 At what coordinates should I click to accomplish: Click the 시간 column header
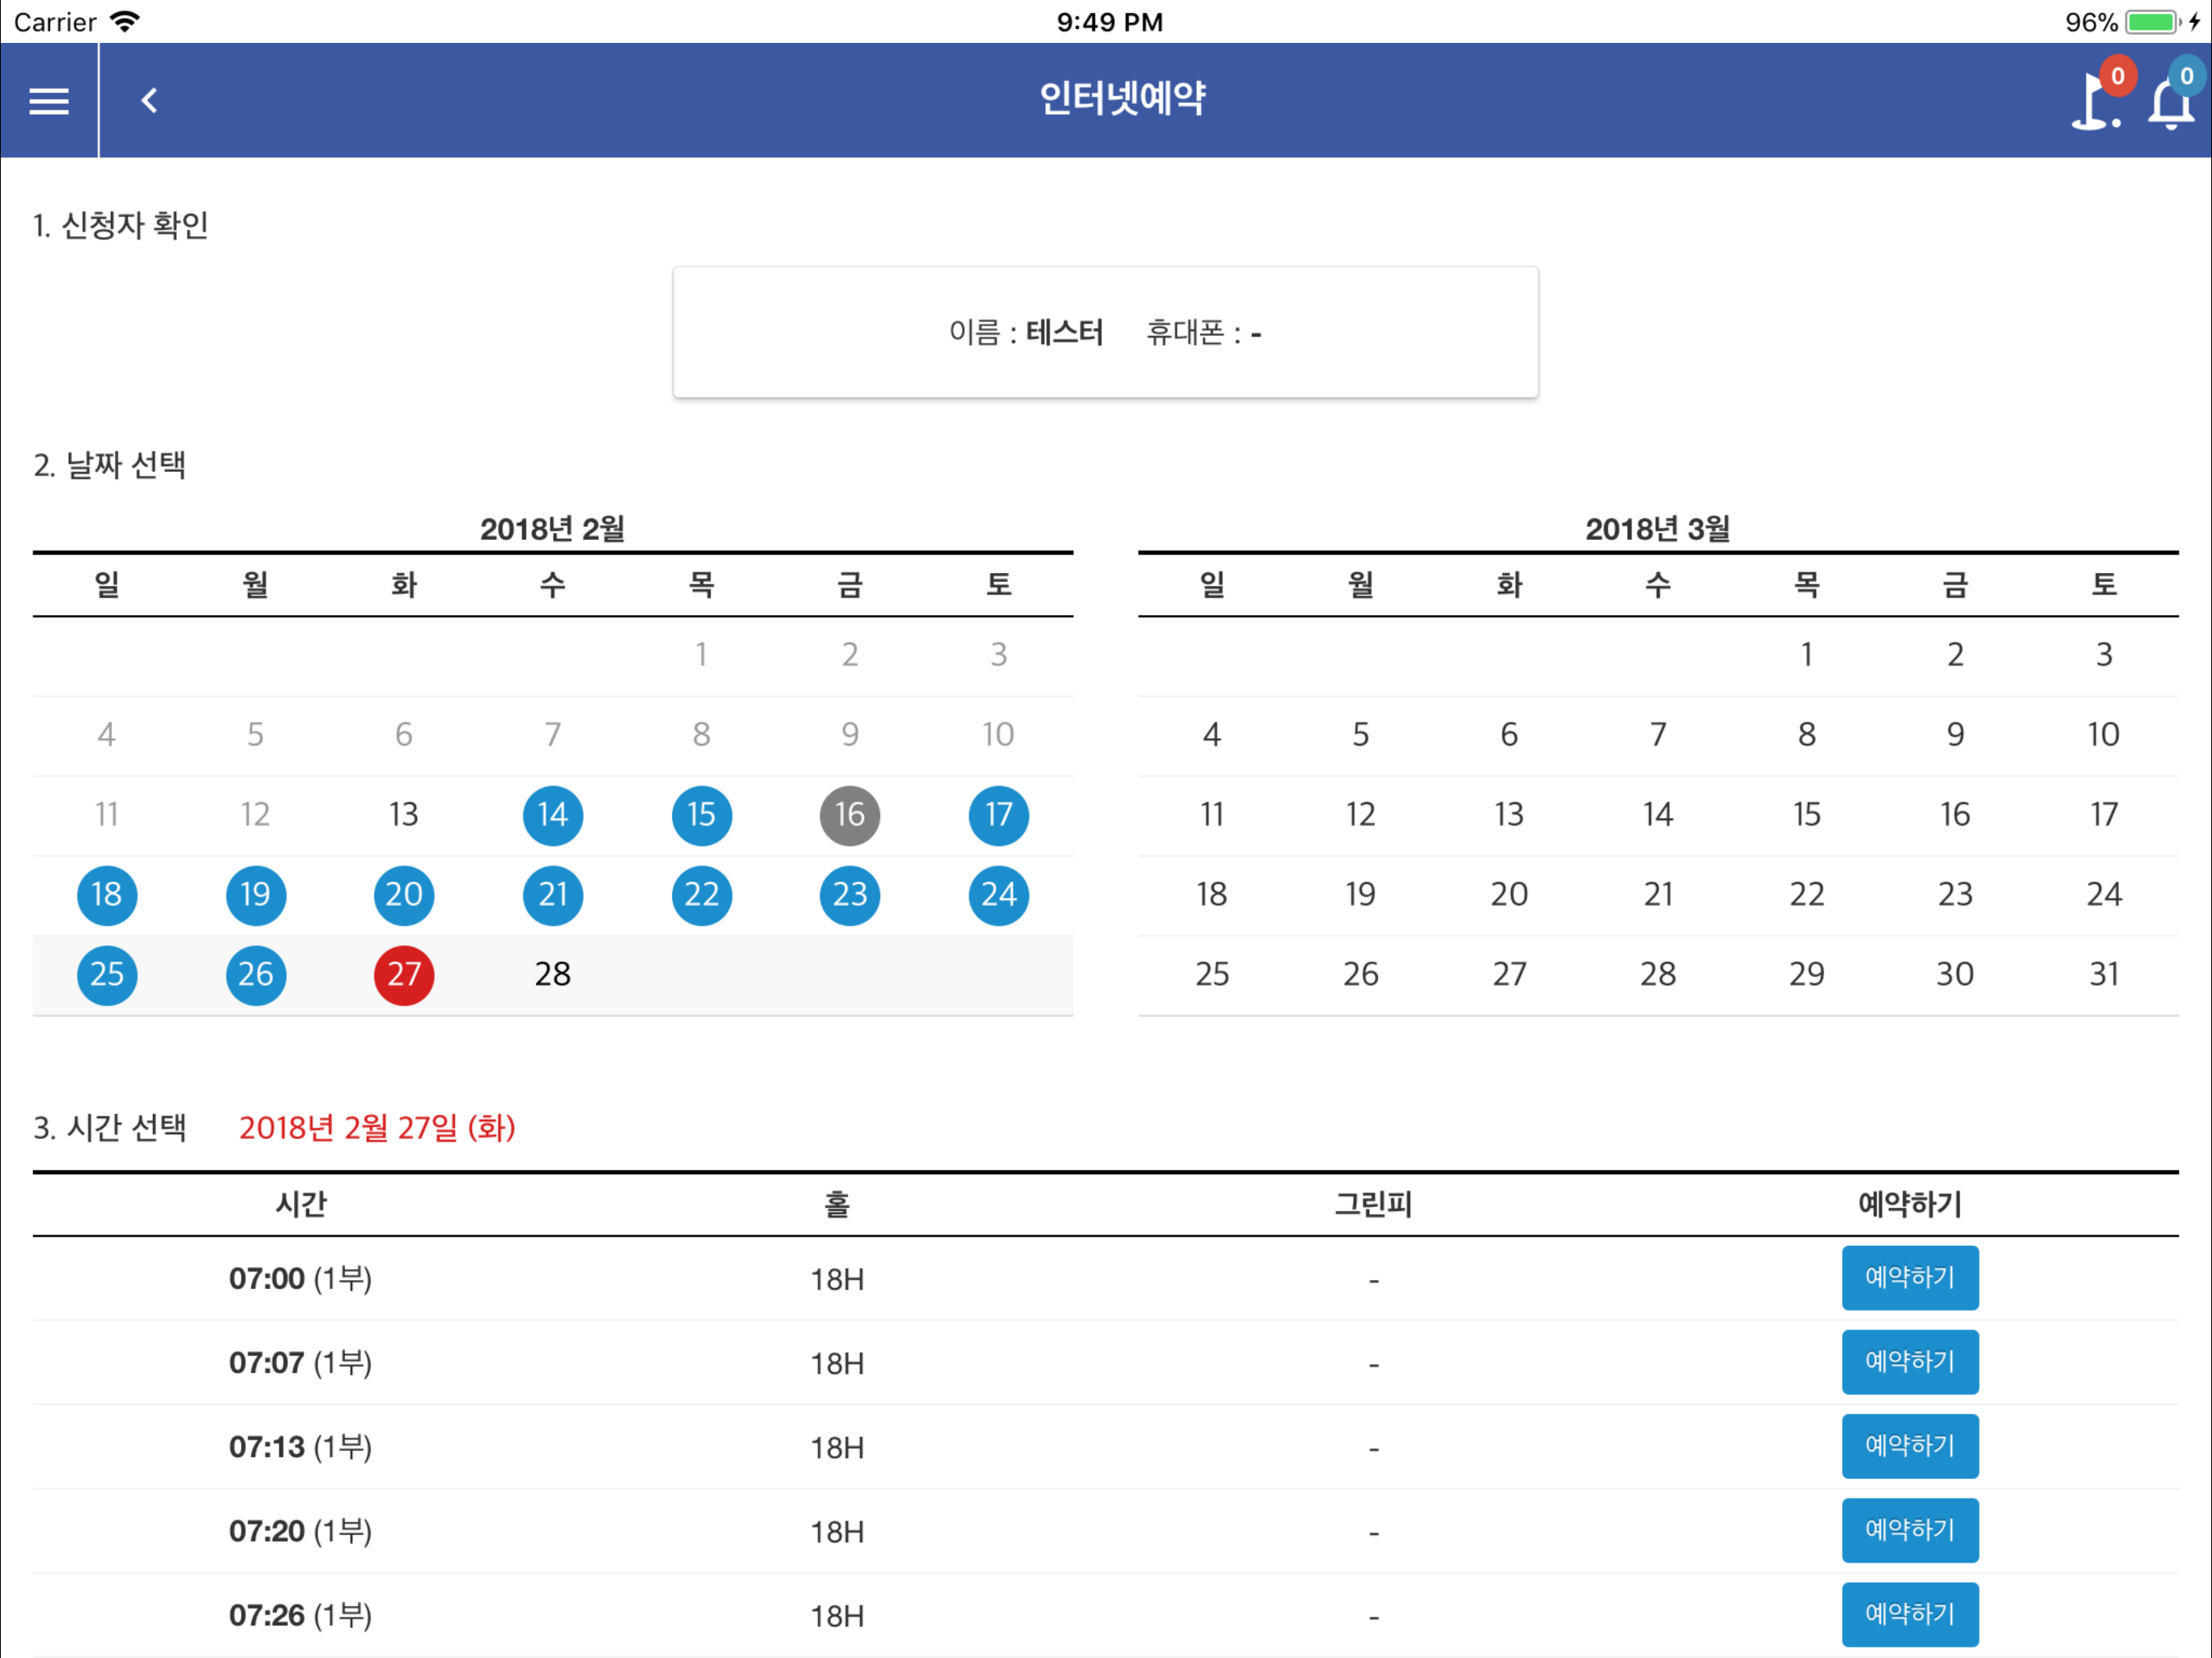[300, 1203]
